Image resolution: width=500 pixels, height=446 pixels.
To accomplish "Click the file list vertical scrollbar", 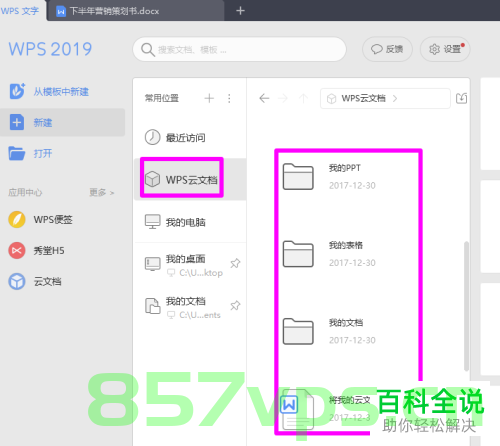I will click(466, 306).
